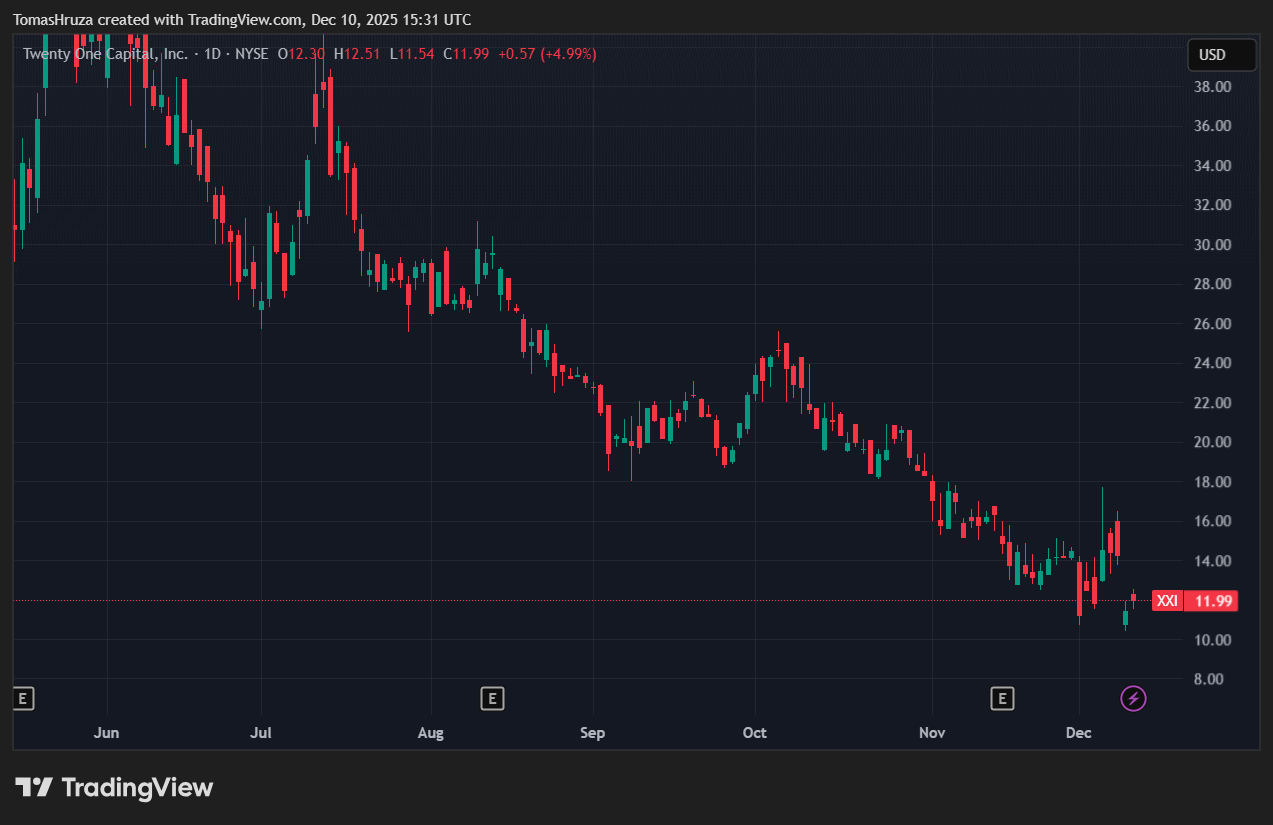Click the TradingView logo icon at bottom
This screenshot has height=825, width=1273.
[33, 788]
